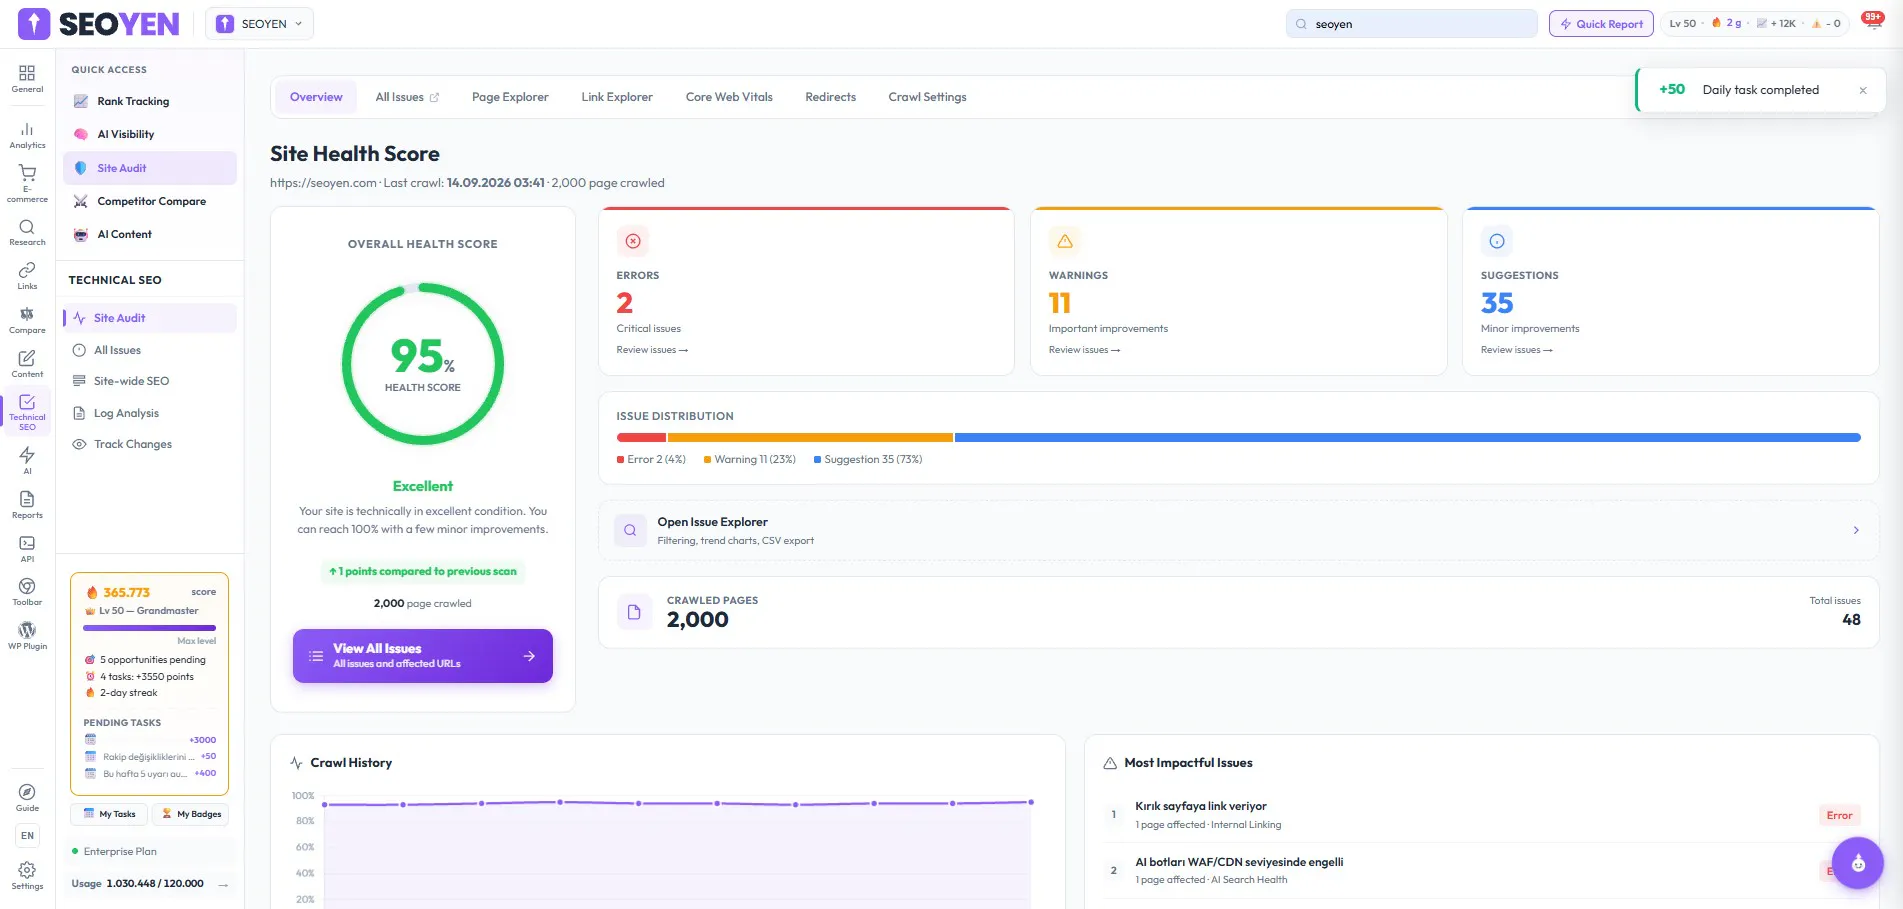Switch to the Link Explorer tab

(617, 97)
